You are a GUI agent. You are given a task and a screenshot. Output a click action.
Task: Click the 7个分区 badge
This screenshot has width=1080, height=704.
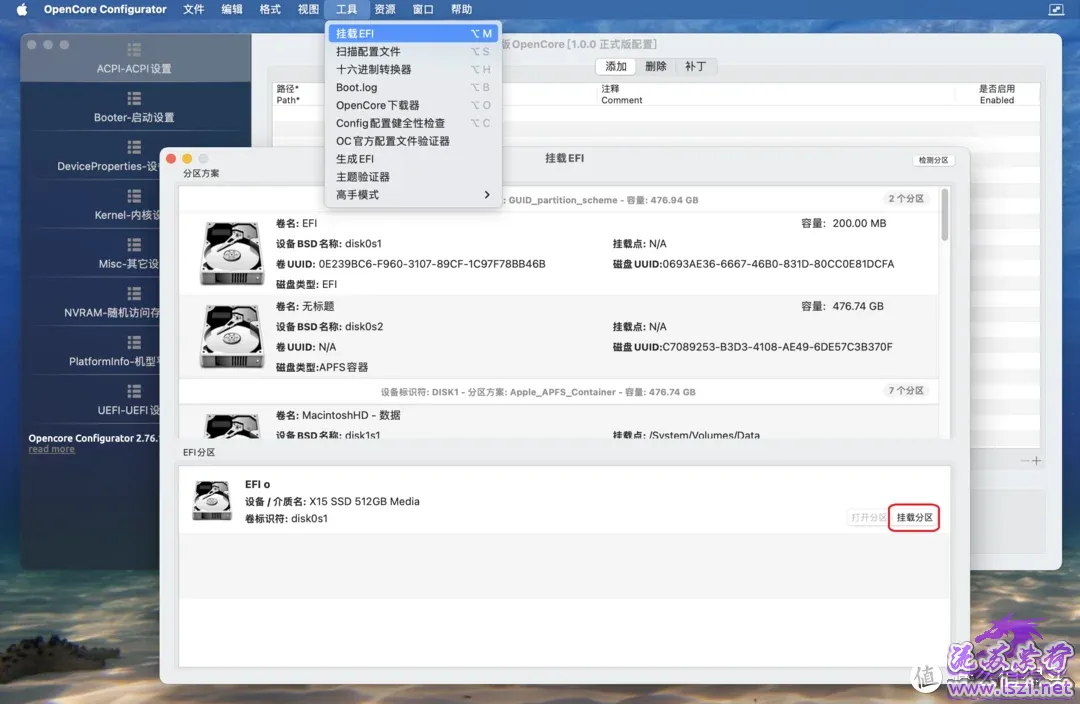click(x=906, y=391)
